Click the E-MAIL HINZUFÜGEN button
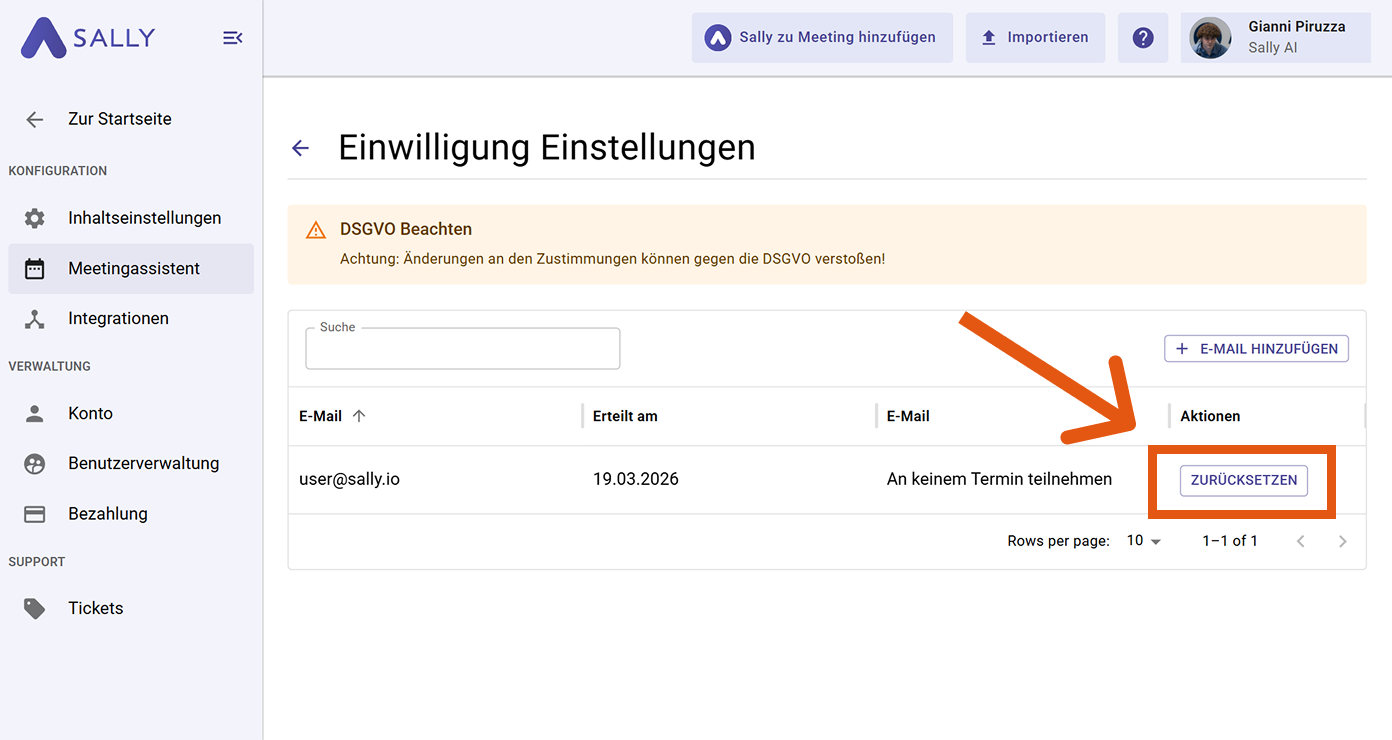The image size is (1392, 740). click(1256, 349)
